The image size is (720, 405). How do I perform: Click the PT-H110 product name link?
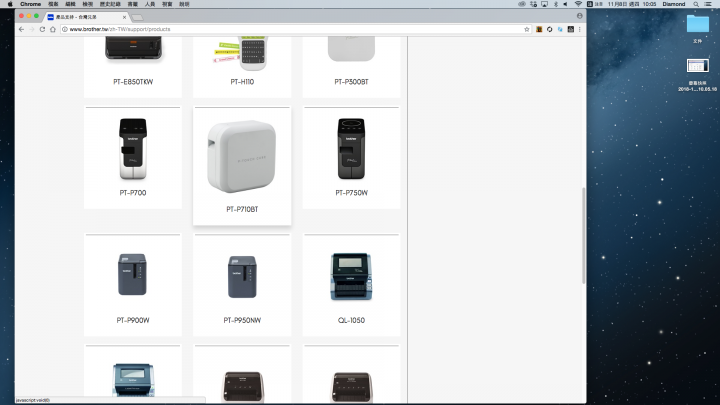pyautogui.click(x=242, y=82)
